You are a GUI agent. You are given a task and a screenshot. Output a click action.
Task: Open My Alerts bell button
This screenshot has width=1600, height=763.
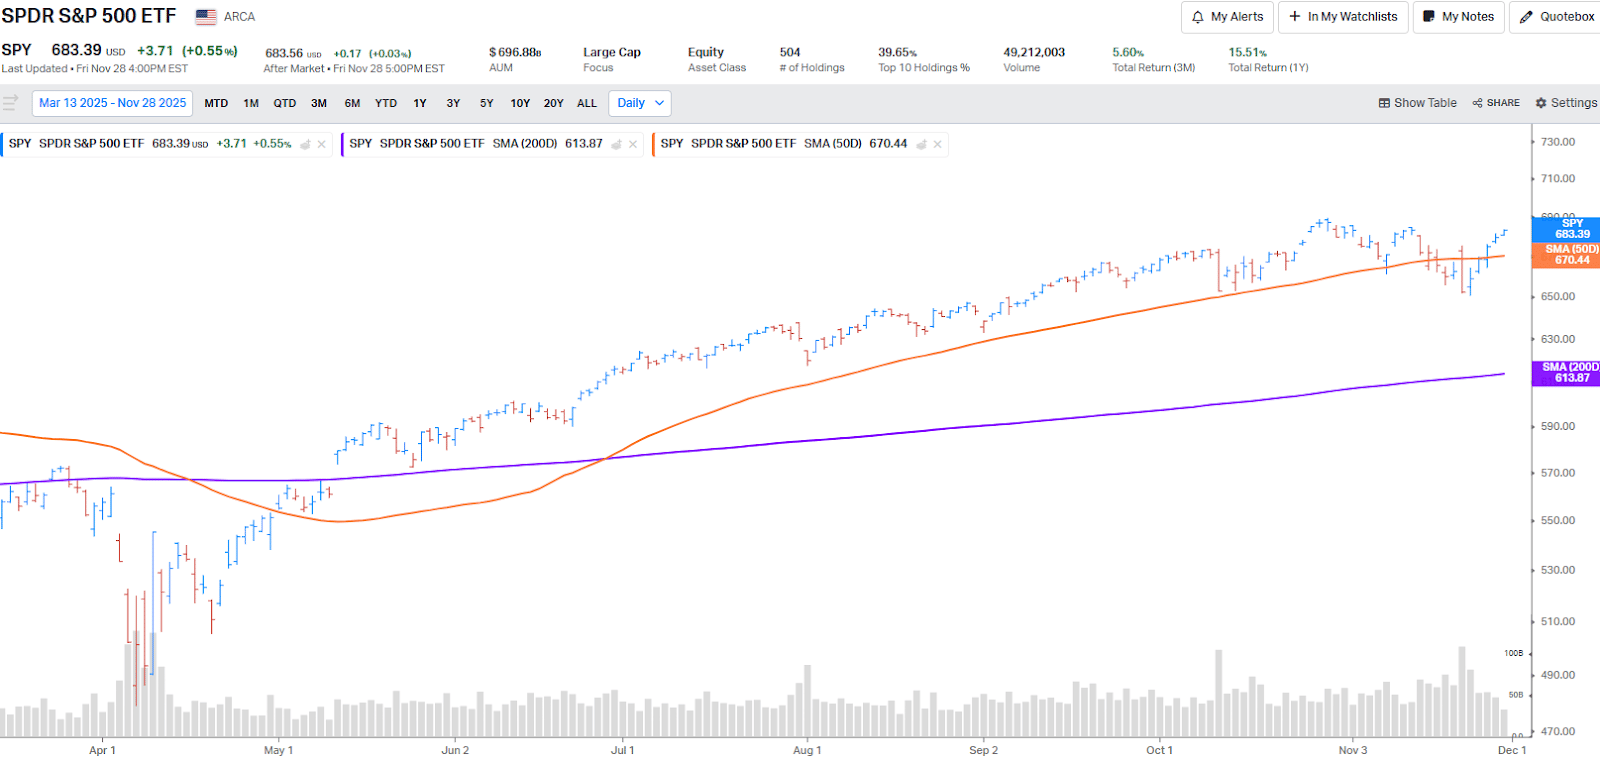point(1227,17)
